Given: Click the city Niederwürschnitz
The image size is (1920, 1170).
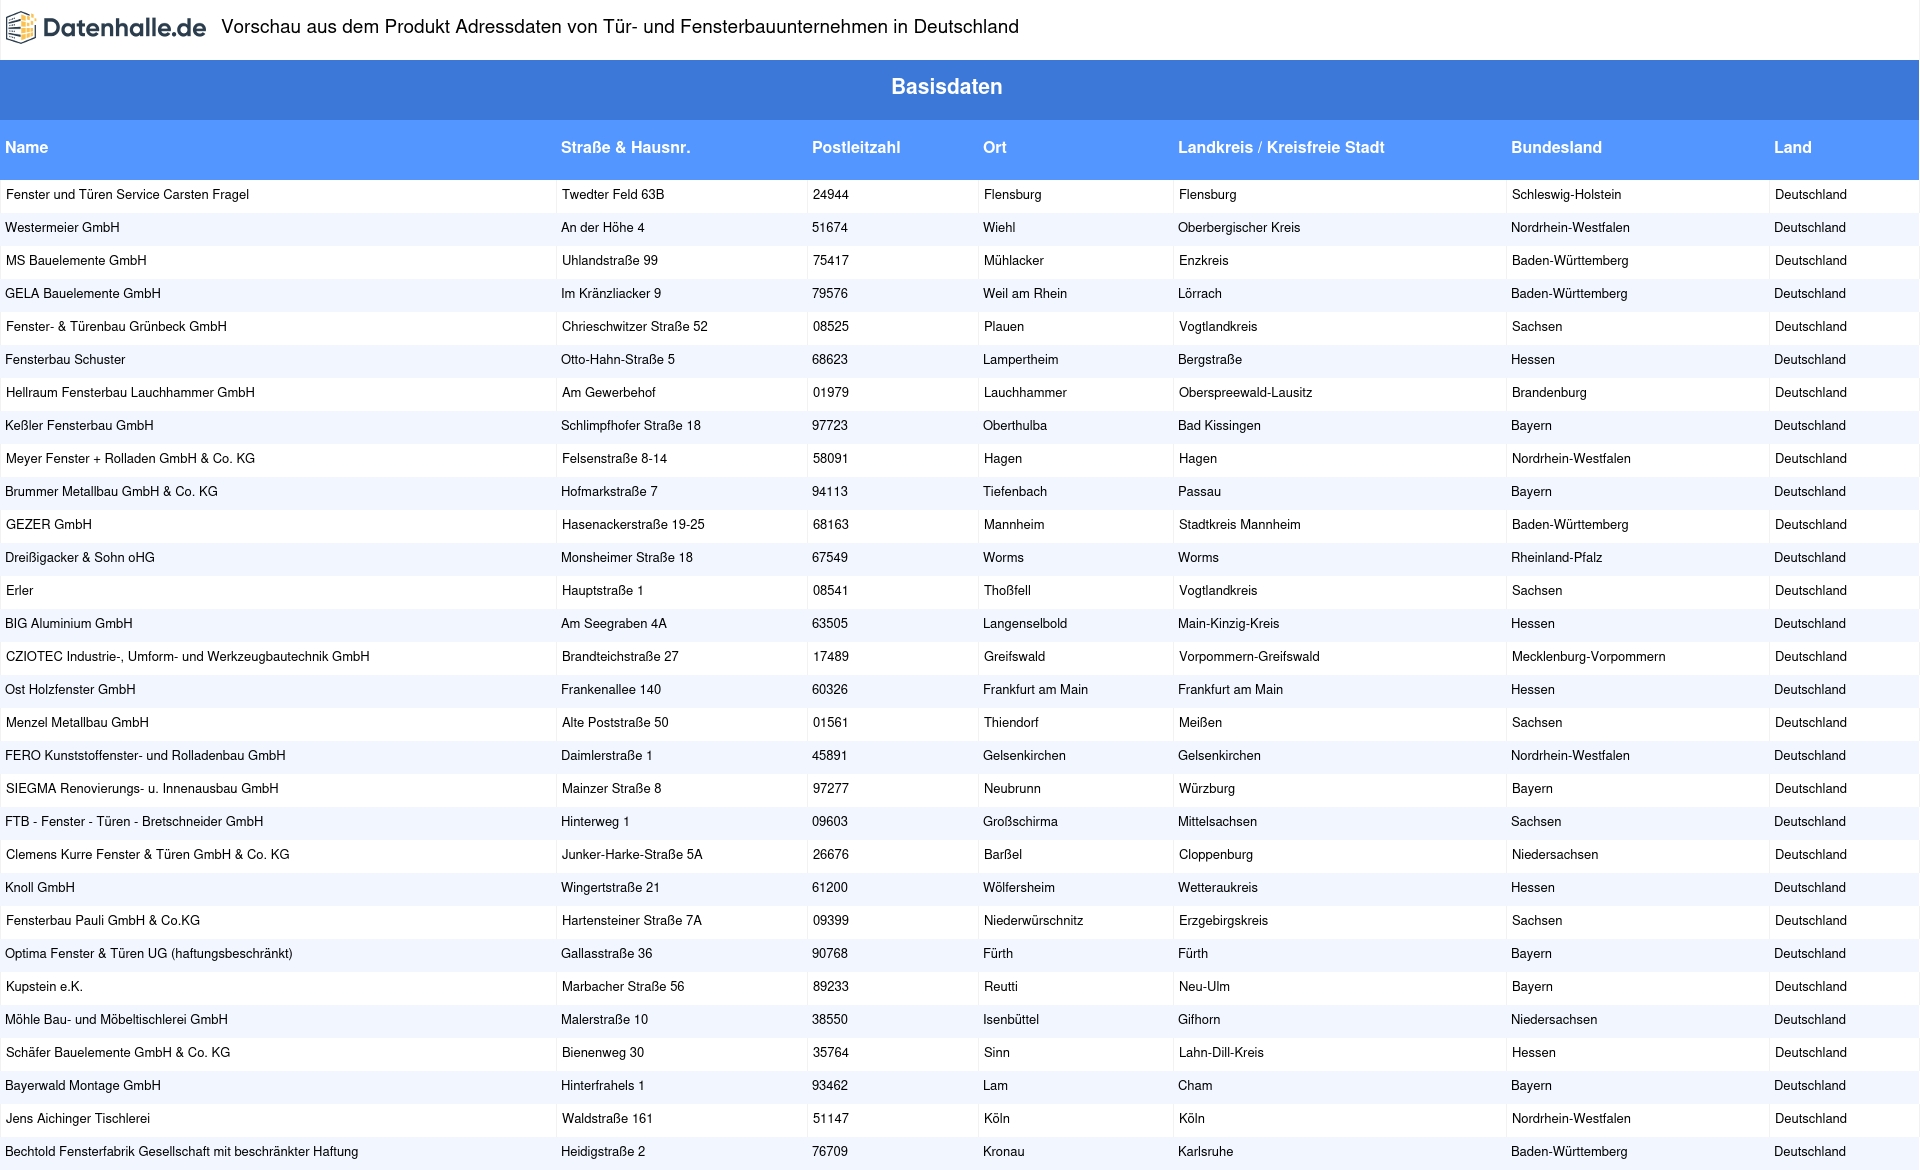Looking at the screenshot, I should pos(1034,920).
